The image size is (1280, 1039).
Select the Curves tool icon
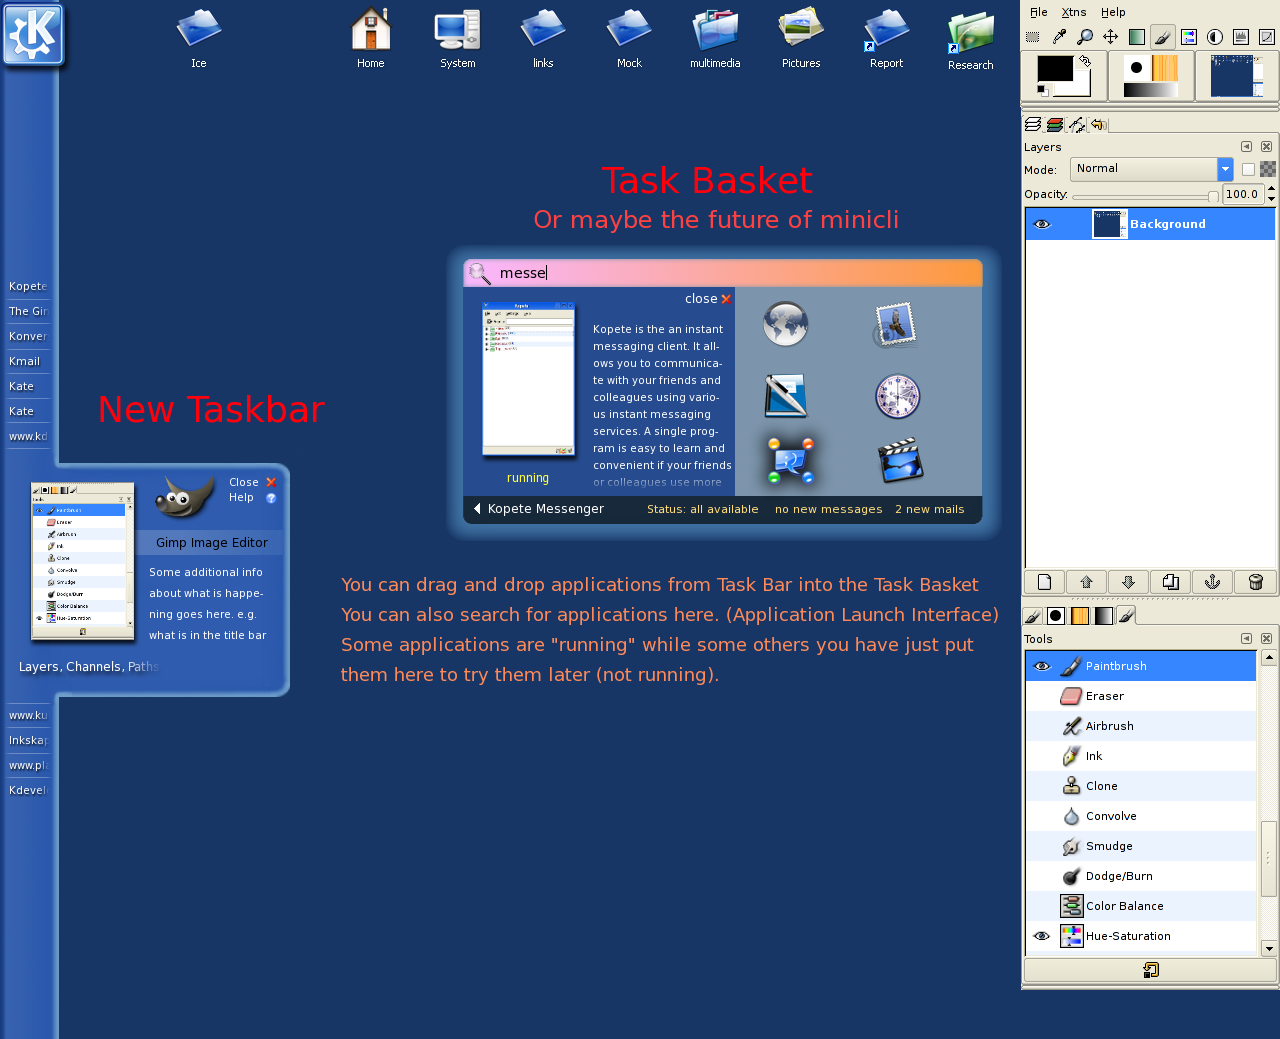click(x=1267, y=37)
